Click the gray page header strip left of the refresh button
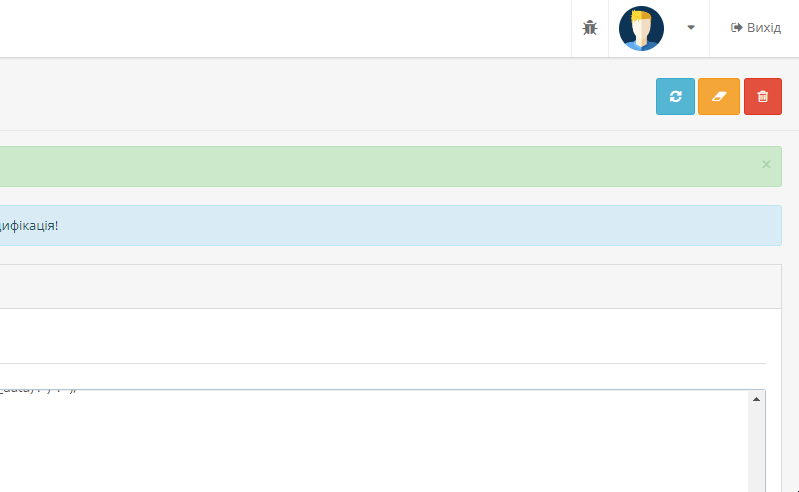Screen dimensions: 799x492 click(326, 96)
